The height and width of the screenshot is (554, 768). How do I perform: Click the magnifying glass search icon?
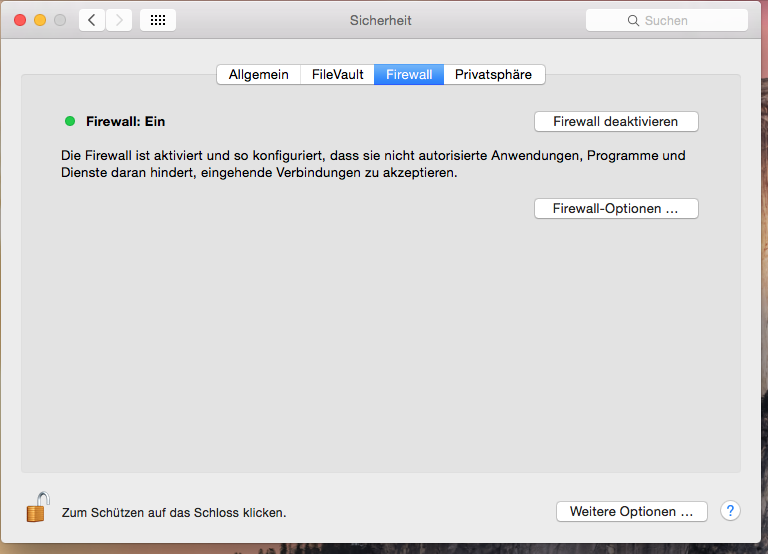[633, 20]
